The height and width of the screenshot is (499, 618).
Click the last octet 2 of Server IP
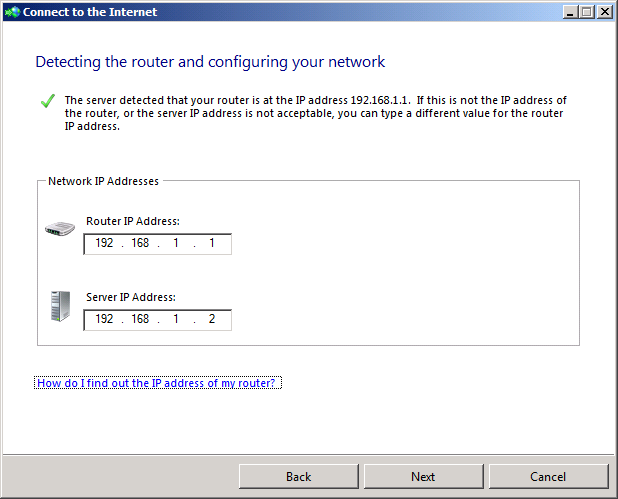(212, 320)
